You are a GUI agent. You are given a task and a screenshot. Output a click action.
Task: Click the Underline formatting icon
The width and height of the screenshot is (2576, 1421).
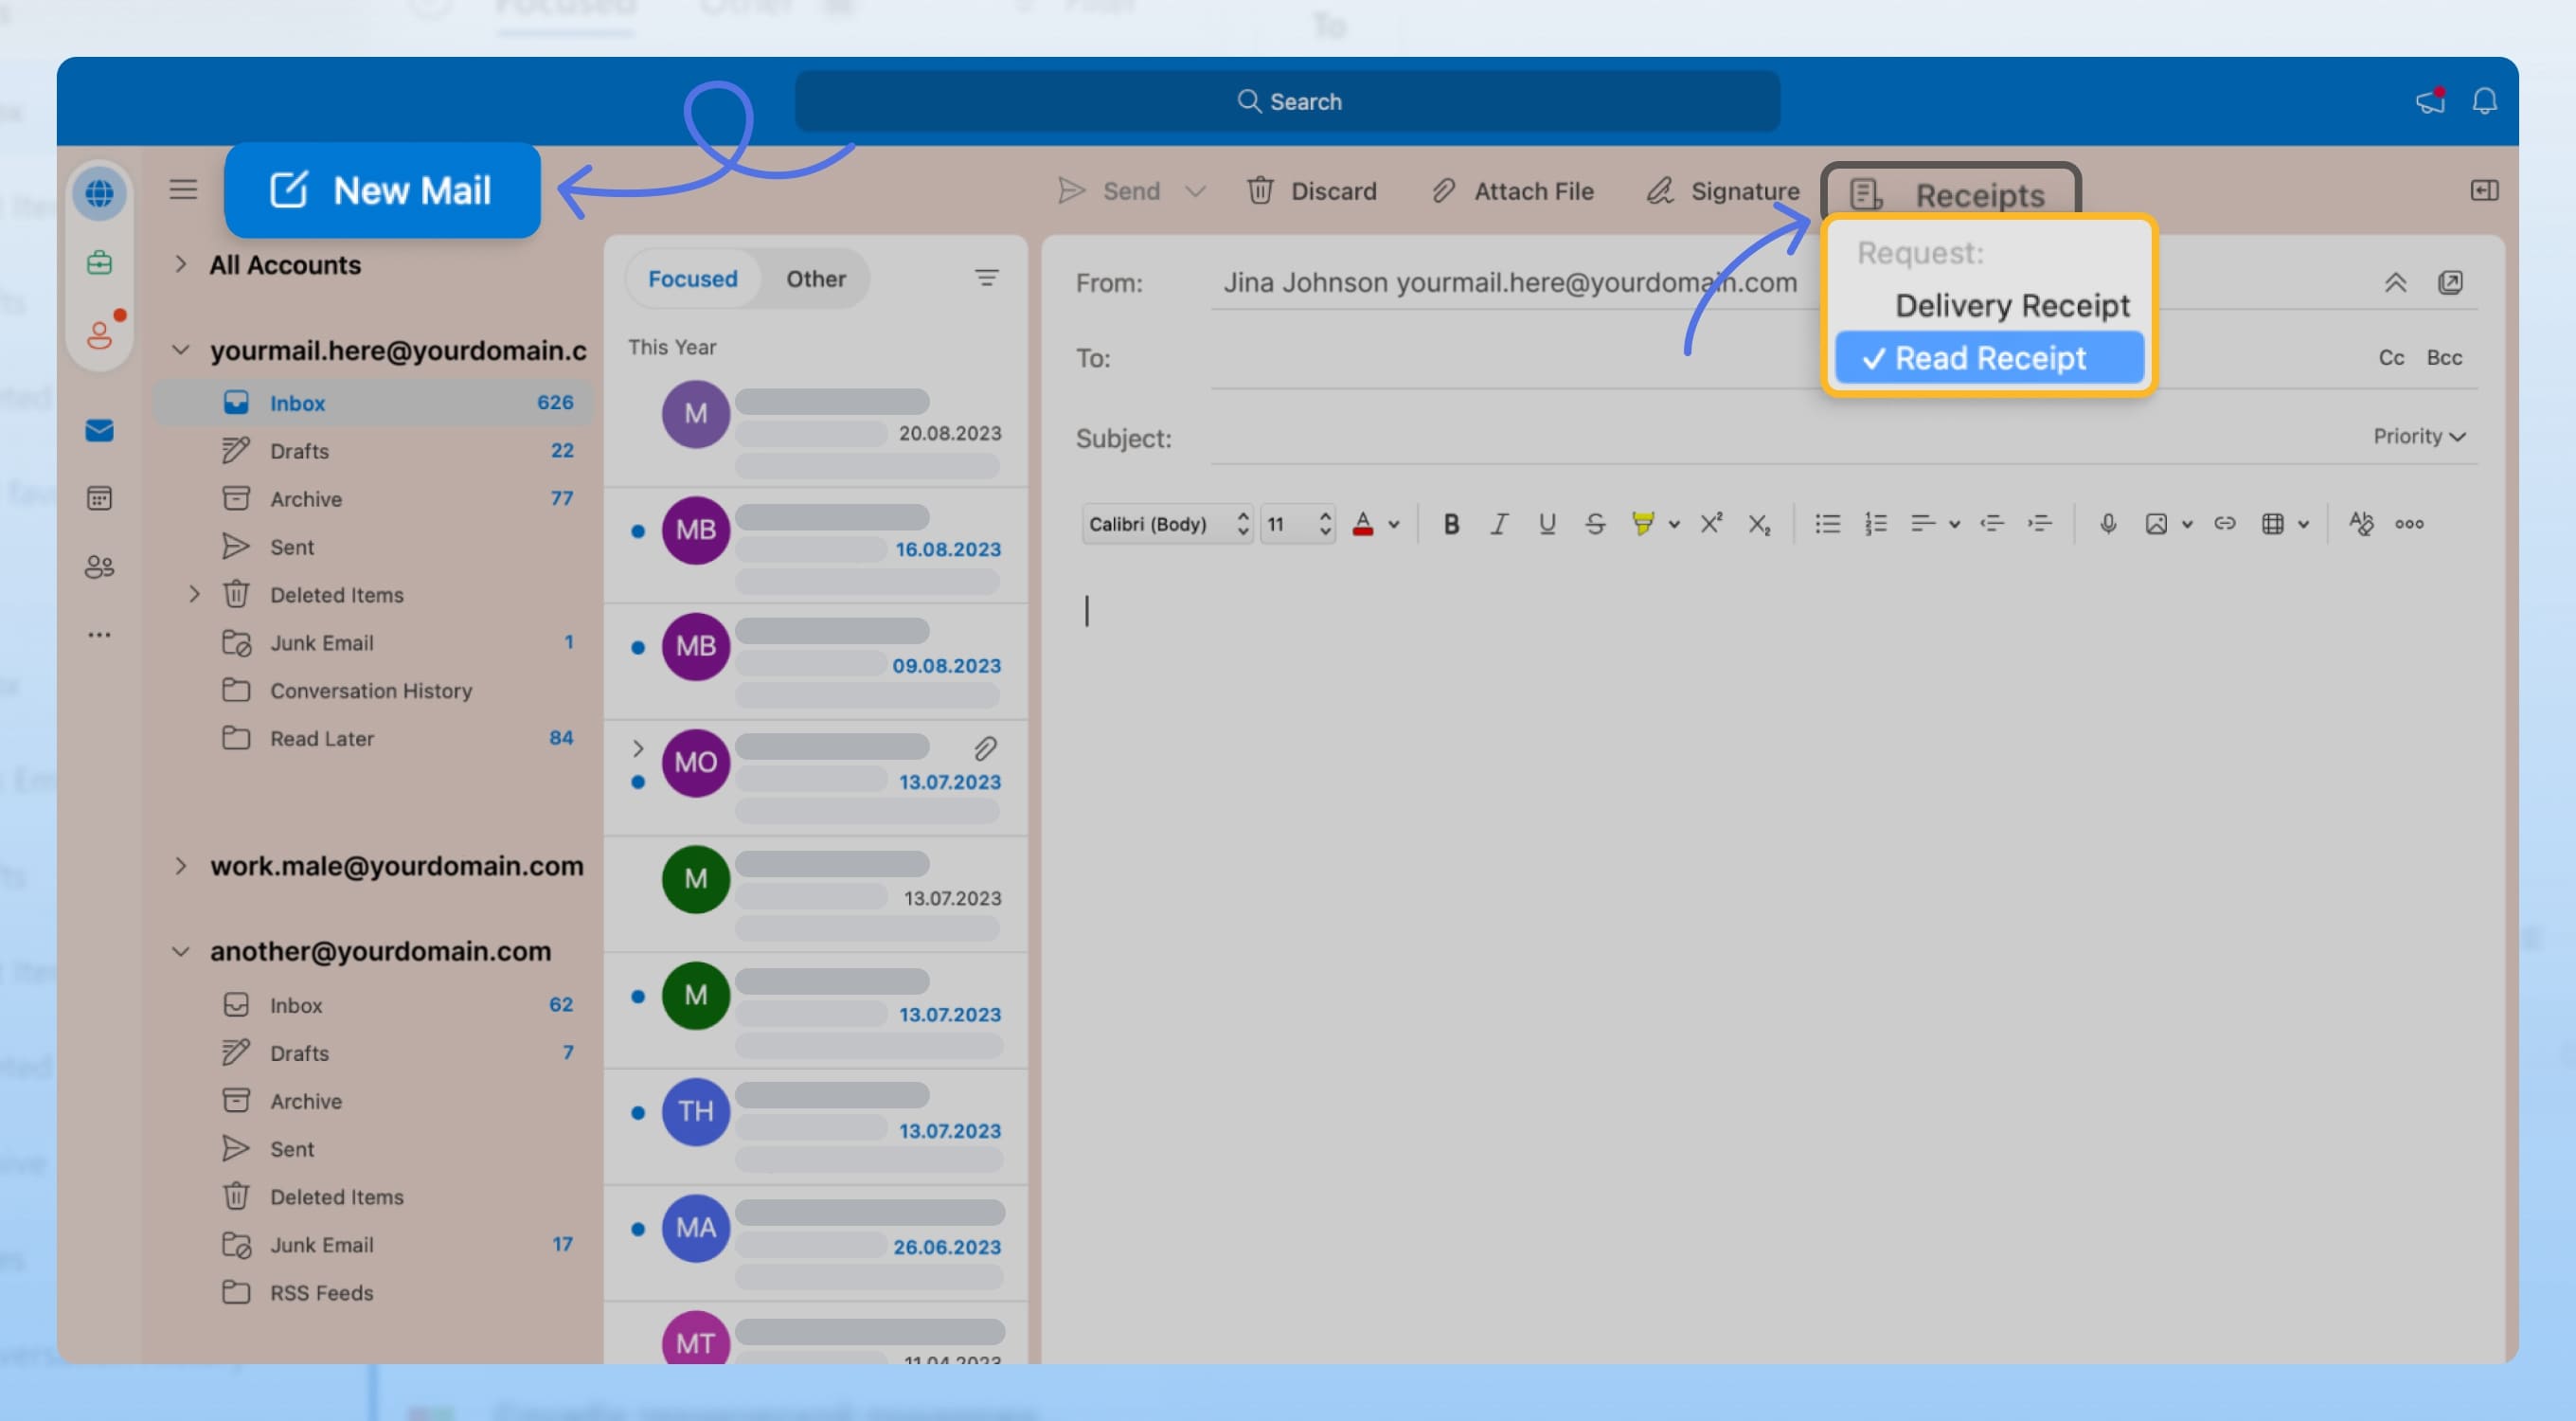[x=1546, y=523]
